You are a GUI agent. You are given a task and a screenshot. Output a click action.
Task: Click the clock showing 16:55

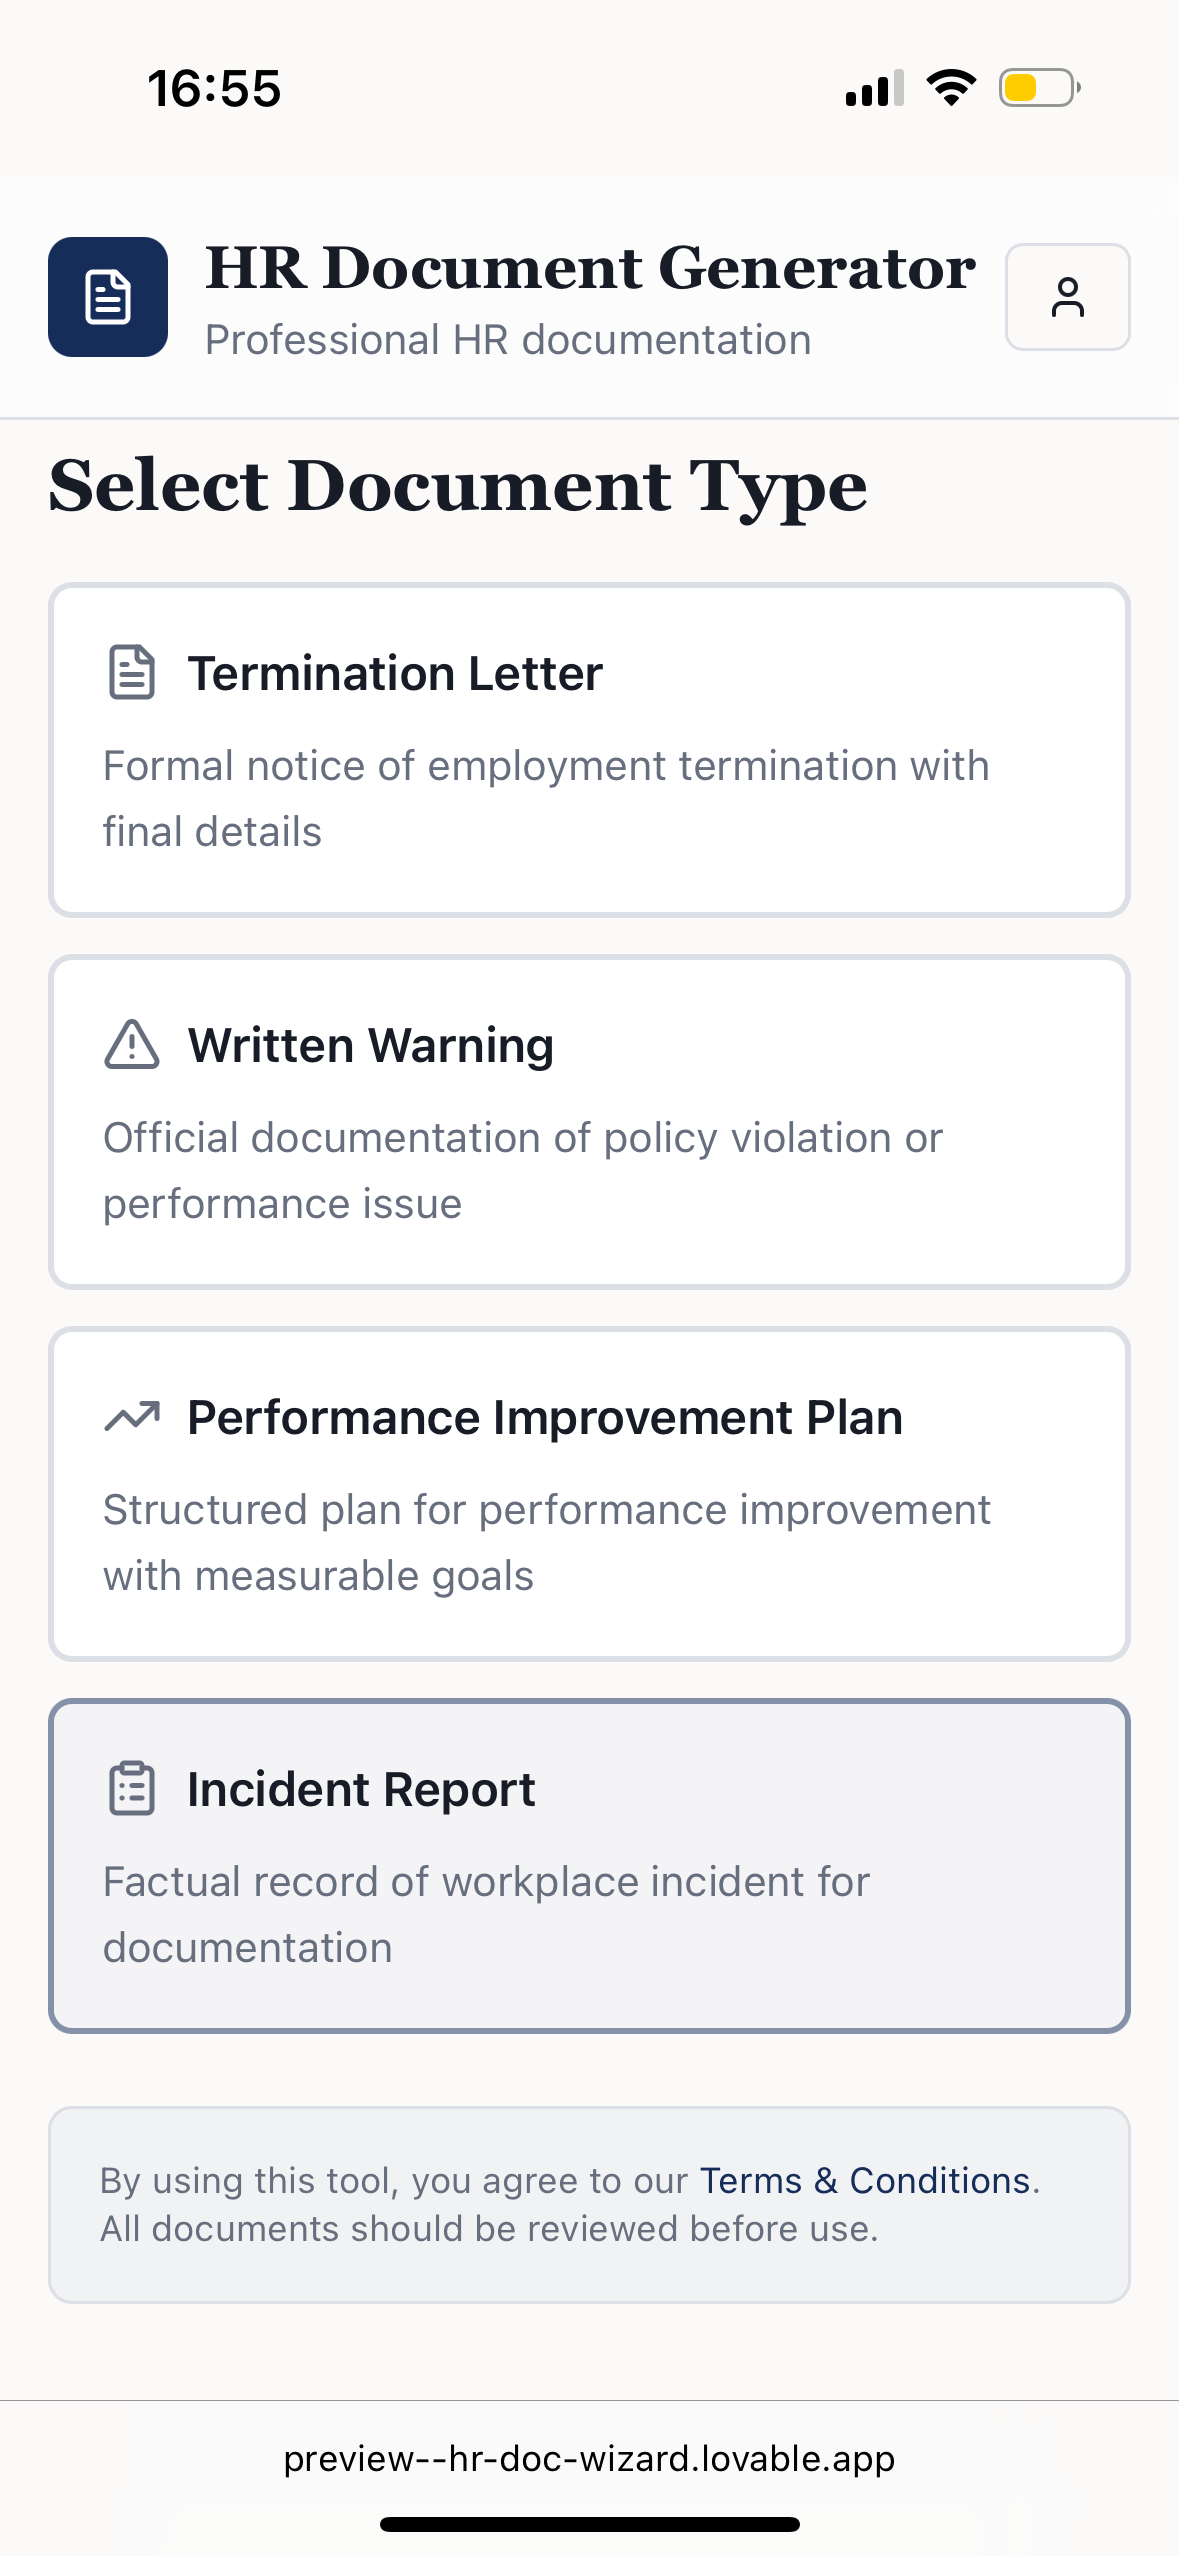coord(212,88)
